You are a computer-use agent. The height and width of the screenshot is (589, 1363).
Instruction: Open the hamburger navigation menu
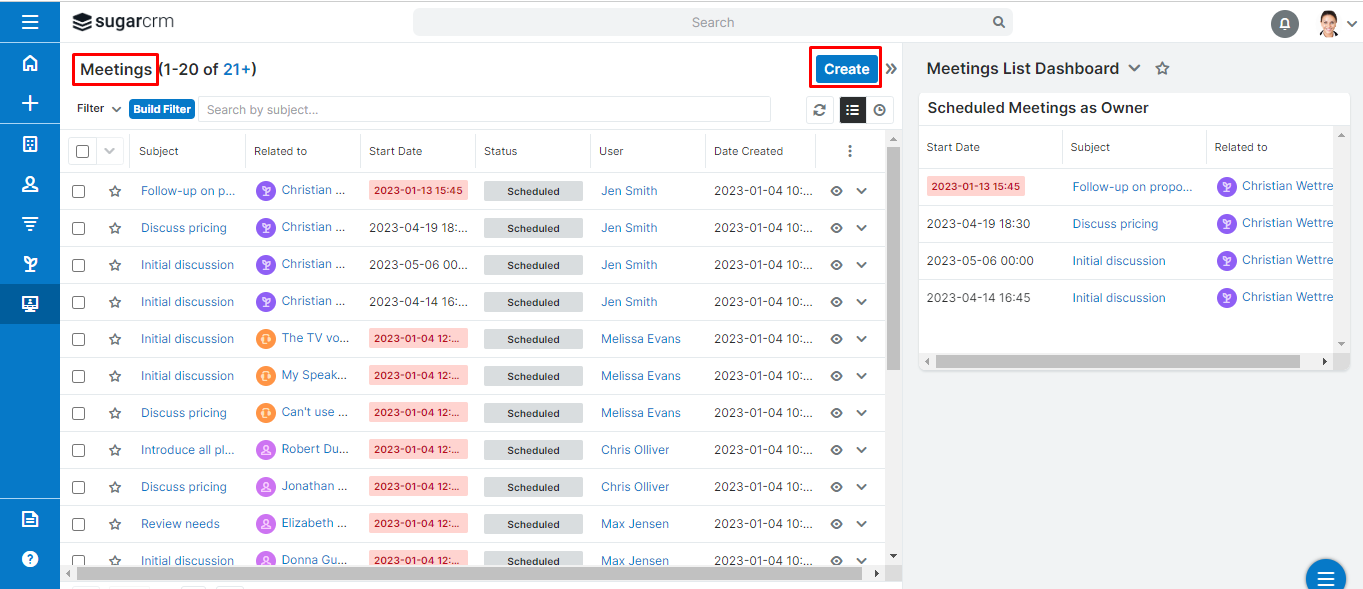(30, 22)
